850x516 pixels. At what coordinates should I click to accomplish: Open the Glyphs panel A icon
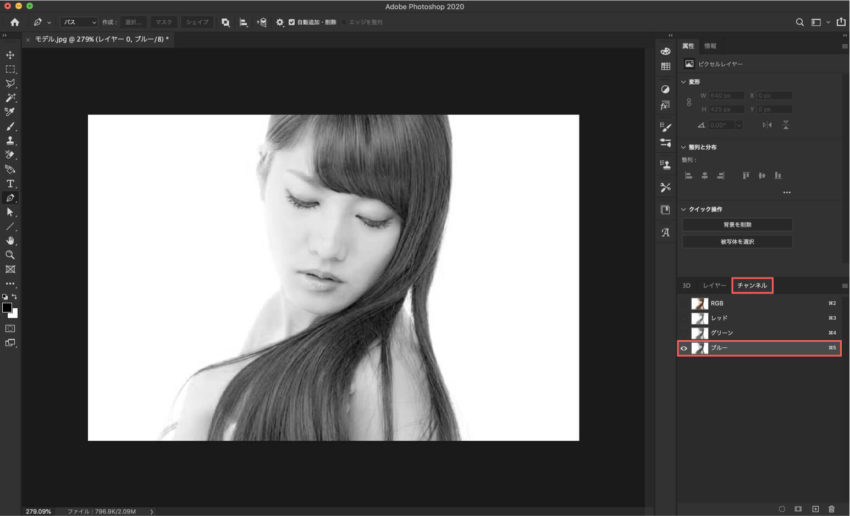(x=665, y=233)
